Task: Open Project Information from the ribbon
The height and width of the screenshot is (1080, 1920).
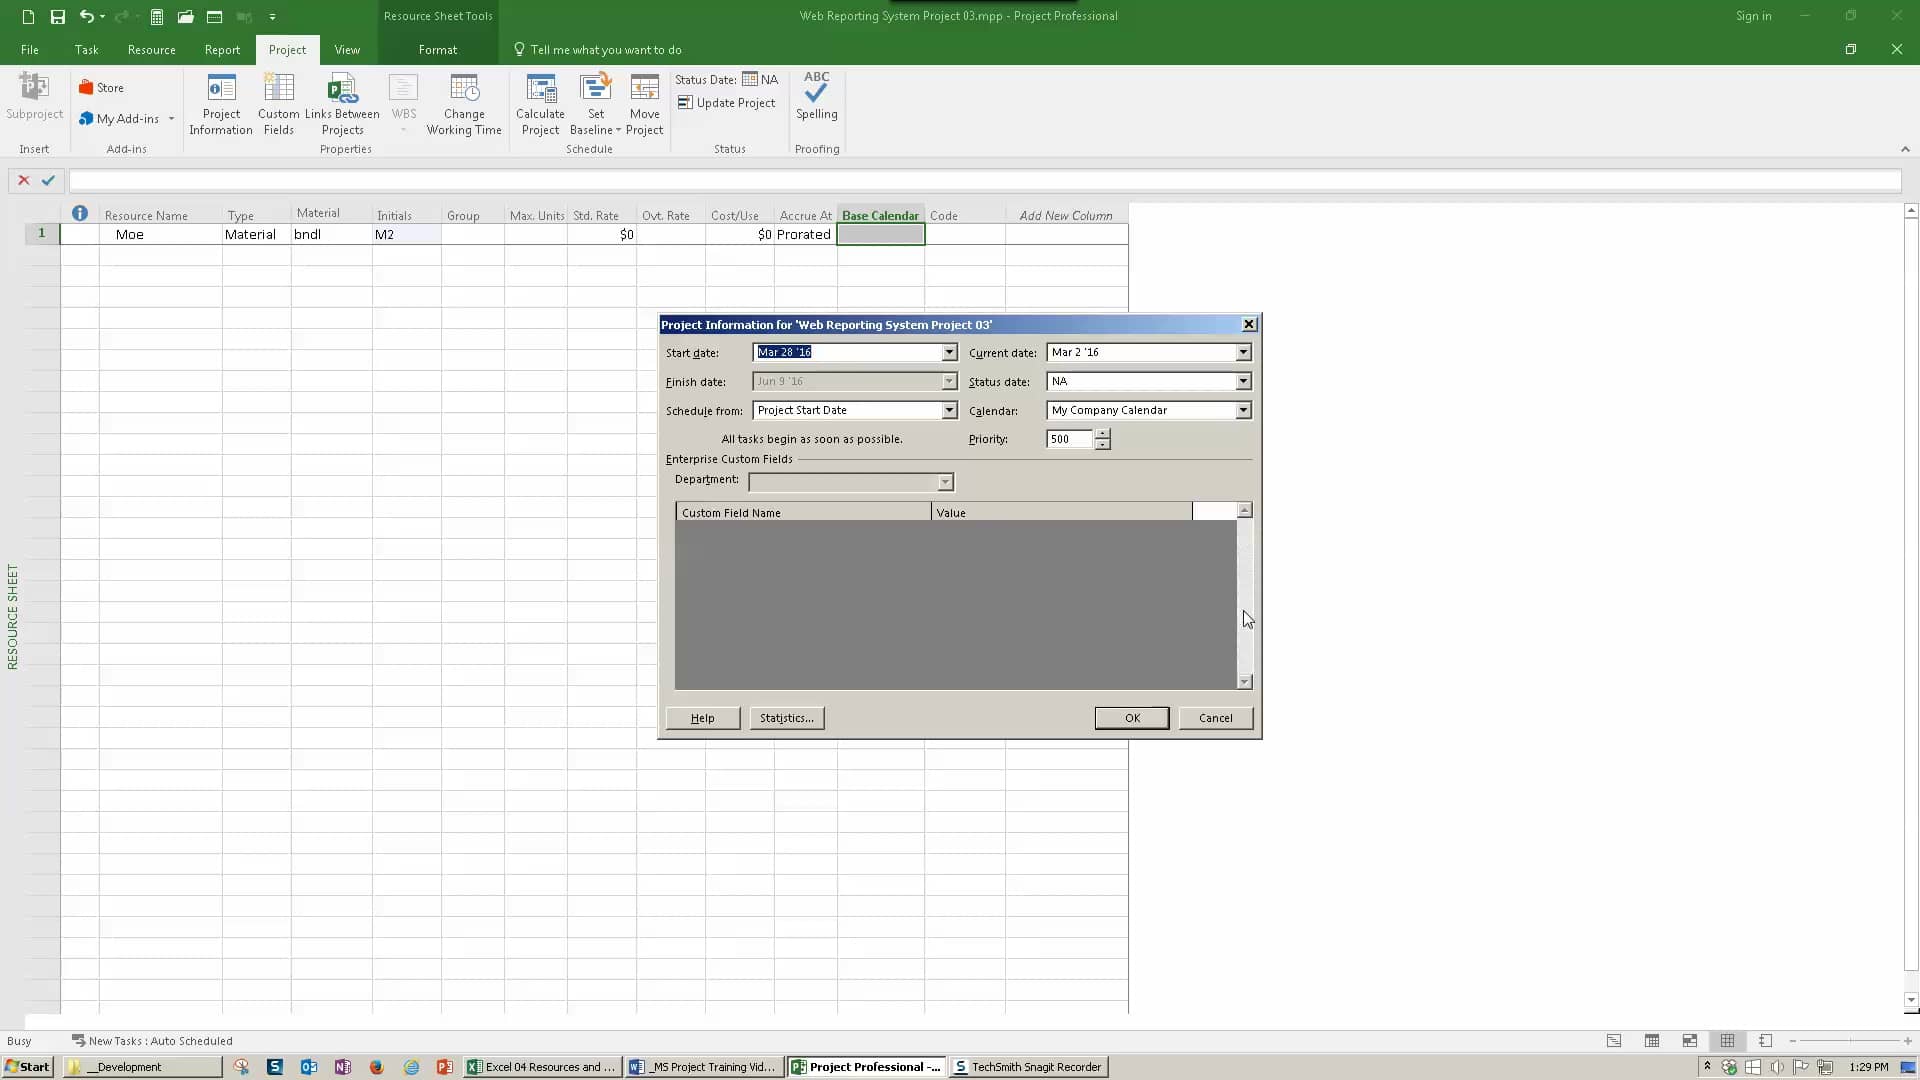Action: point(221,104)
